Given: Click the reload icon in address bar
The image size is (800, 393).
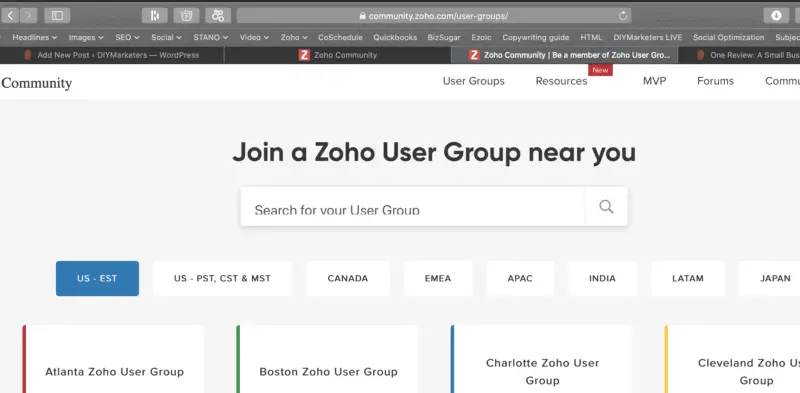Looking at the screenshot, I should coord(622,16).
